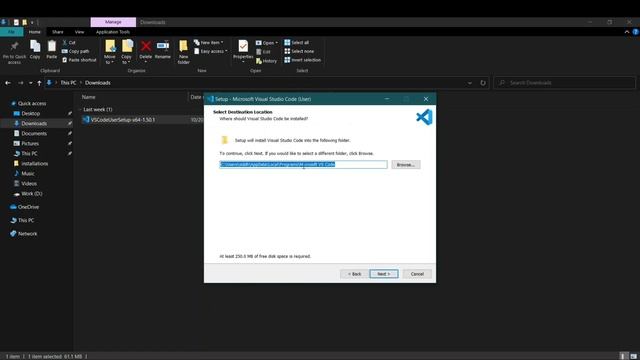Screen dimensions: 640x360
Task: Click Select none in ribbon
Action: (299, 51)
